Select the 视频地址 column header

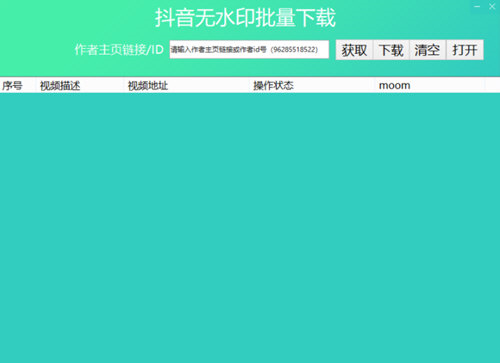187,85
